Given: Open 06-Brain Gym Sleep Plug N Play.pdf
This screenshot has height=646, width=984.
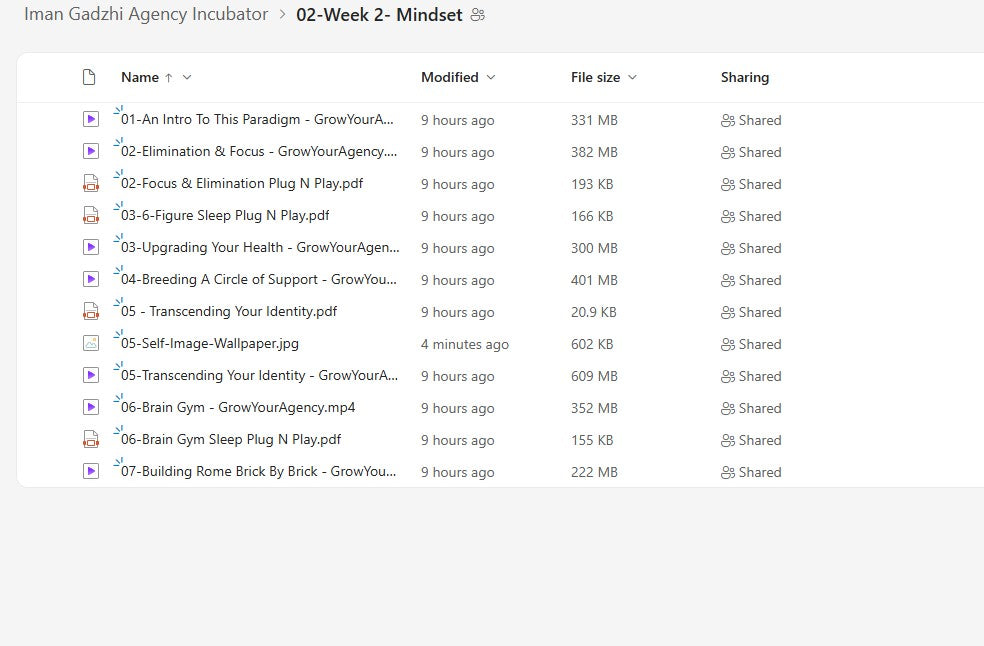Looking at the screenshot, I should 231,440.
